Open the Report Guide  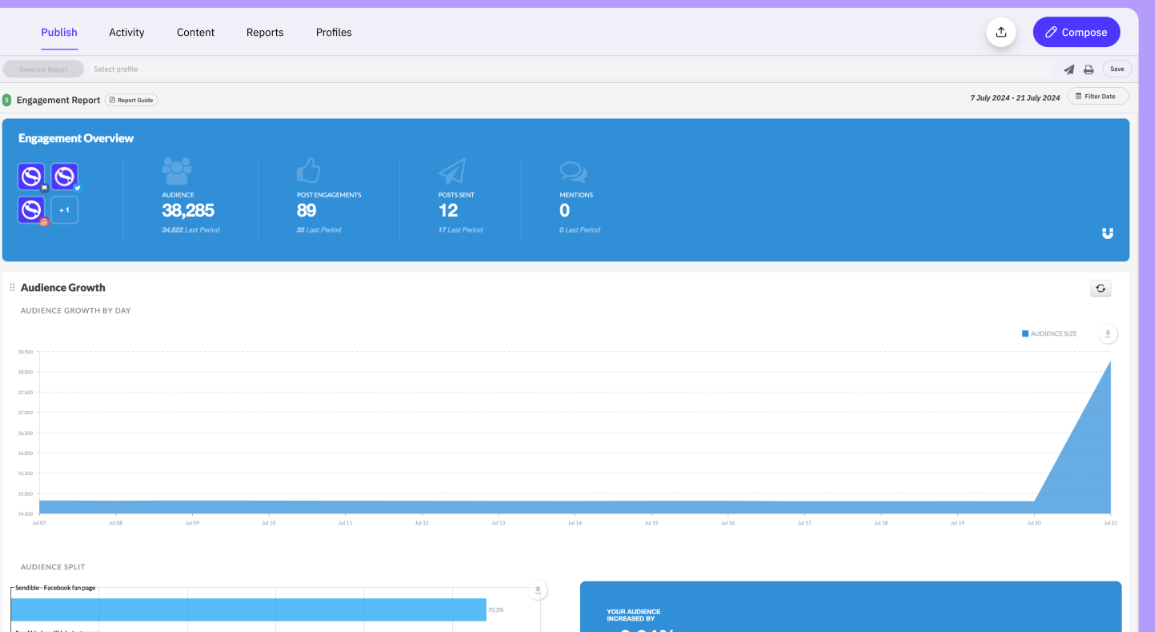132,100
